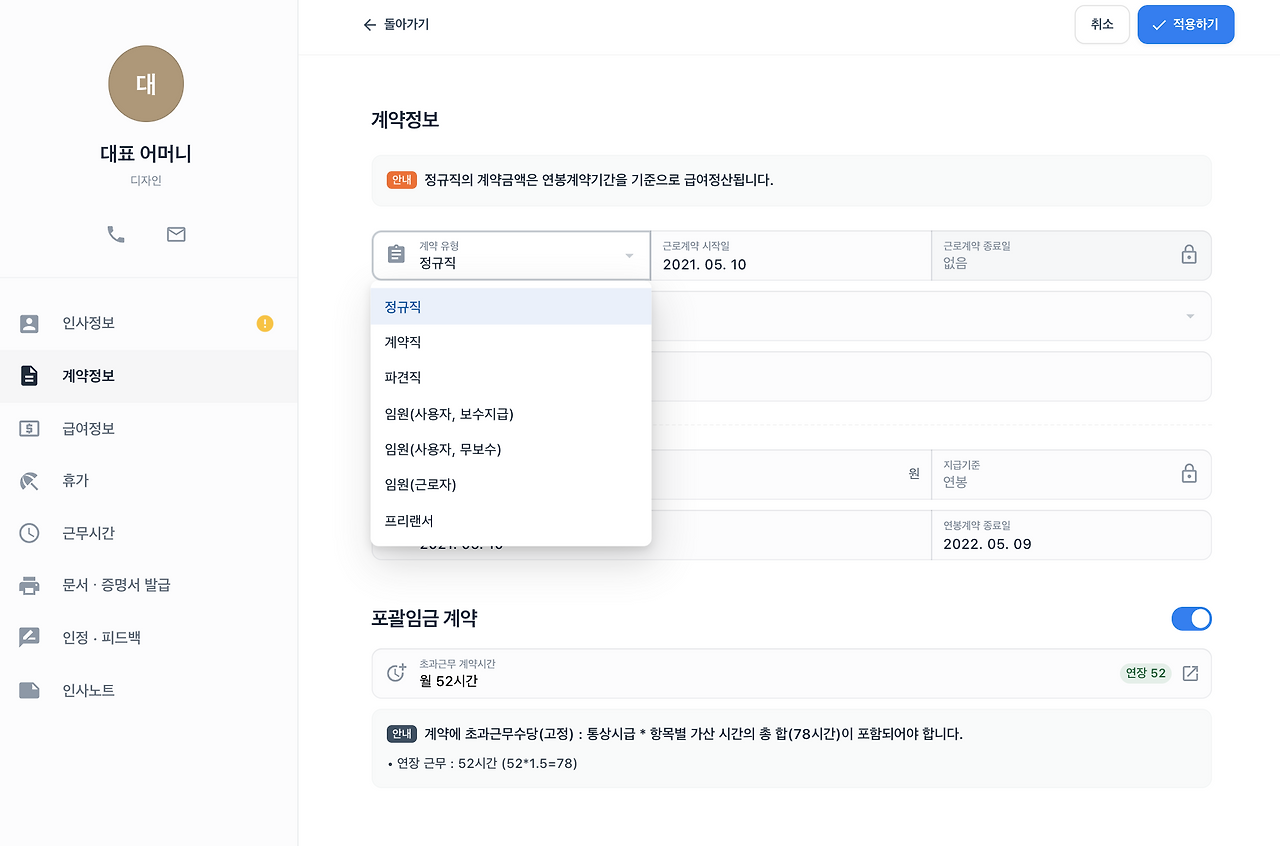
Task: Select 임원(사용자, 무보수) option
Action: [511, 449]
